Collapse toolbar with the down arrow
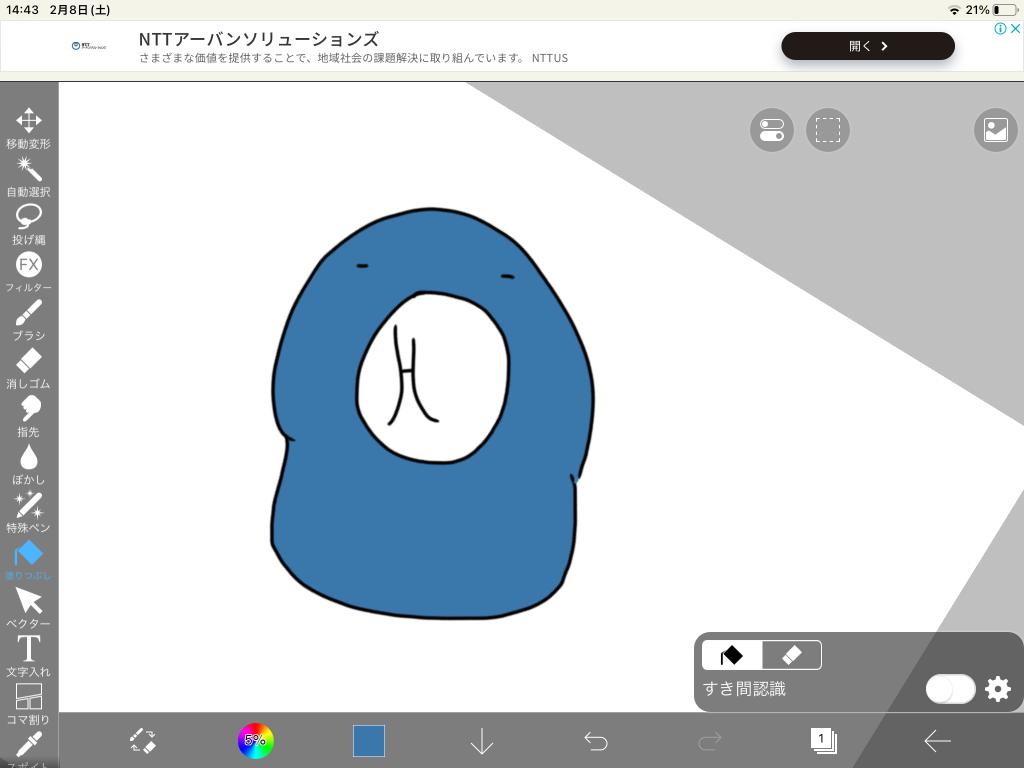The image size is (1024, 768). pos(482,741)
